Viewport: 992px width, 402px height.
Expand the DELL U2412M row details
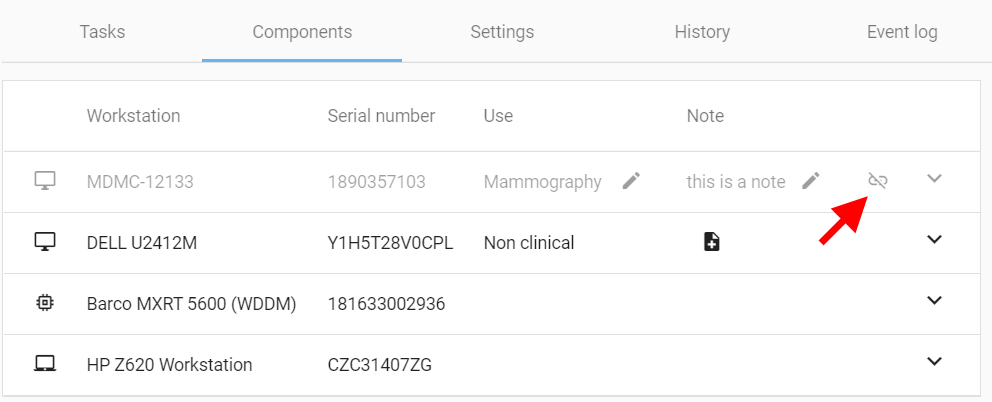(934, 239)
